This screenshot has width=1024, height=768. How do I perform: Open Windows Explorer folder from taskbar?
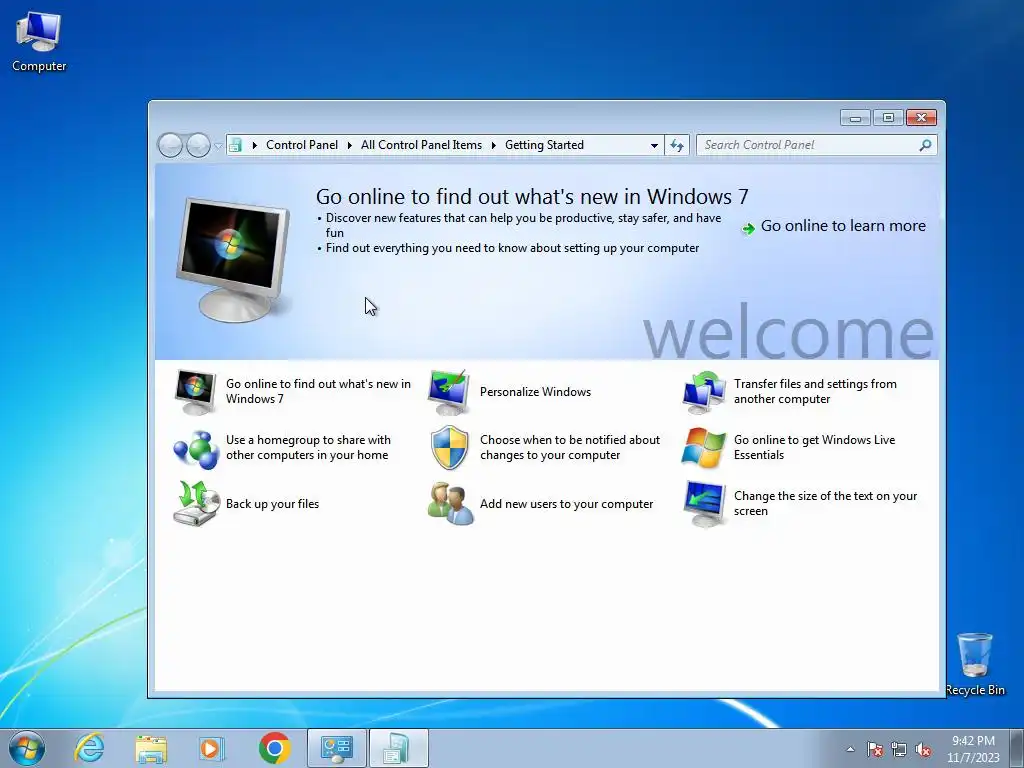coord(151,748)
